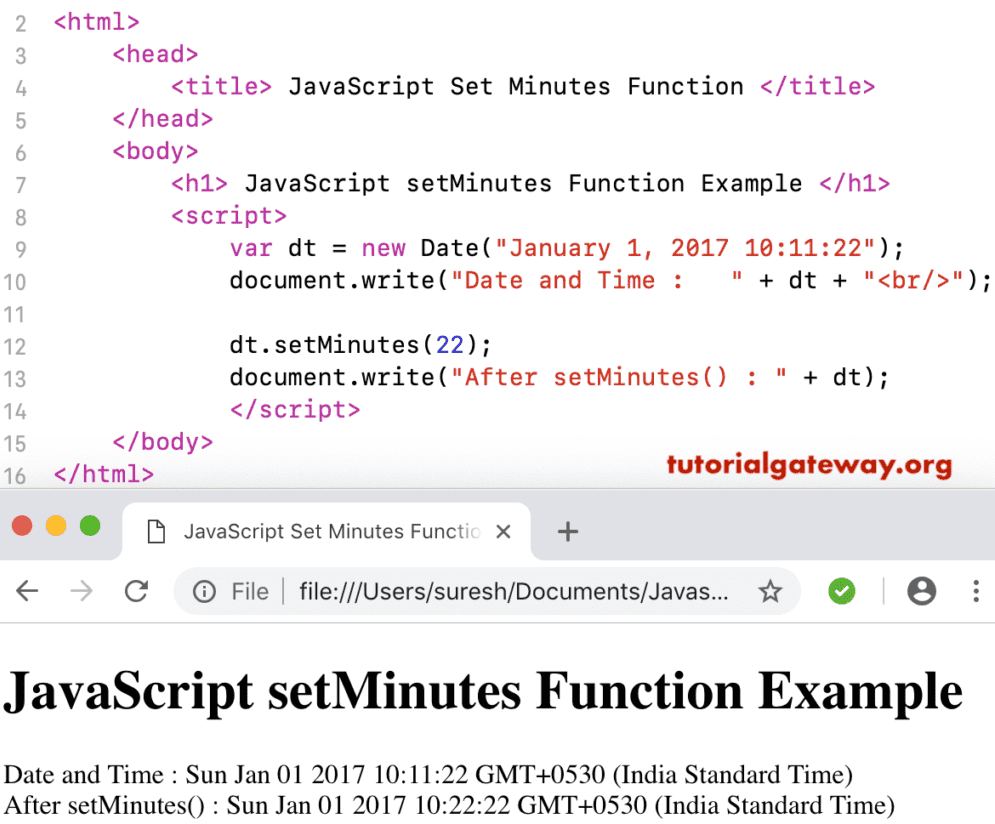This screenshot has width=995, height=824.
Task: Open a new browser tab with the plus button
Action: 567,531
